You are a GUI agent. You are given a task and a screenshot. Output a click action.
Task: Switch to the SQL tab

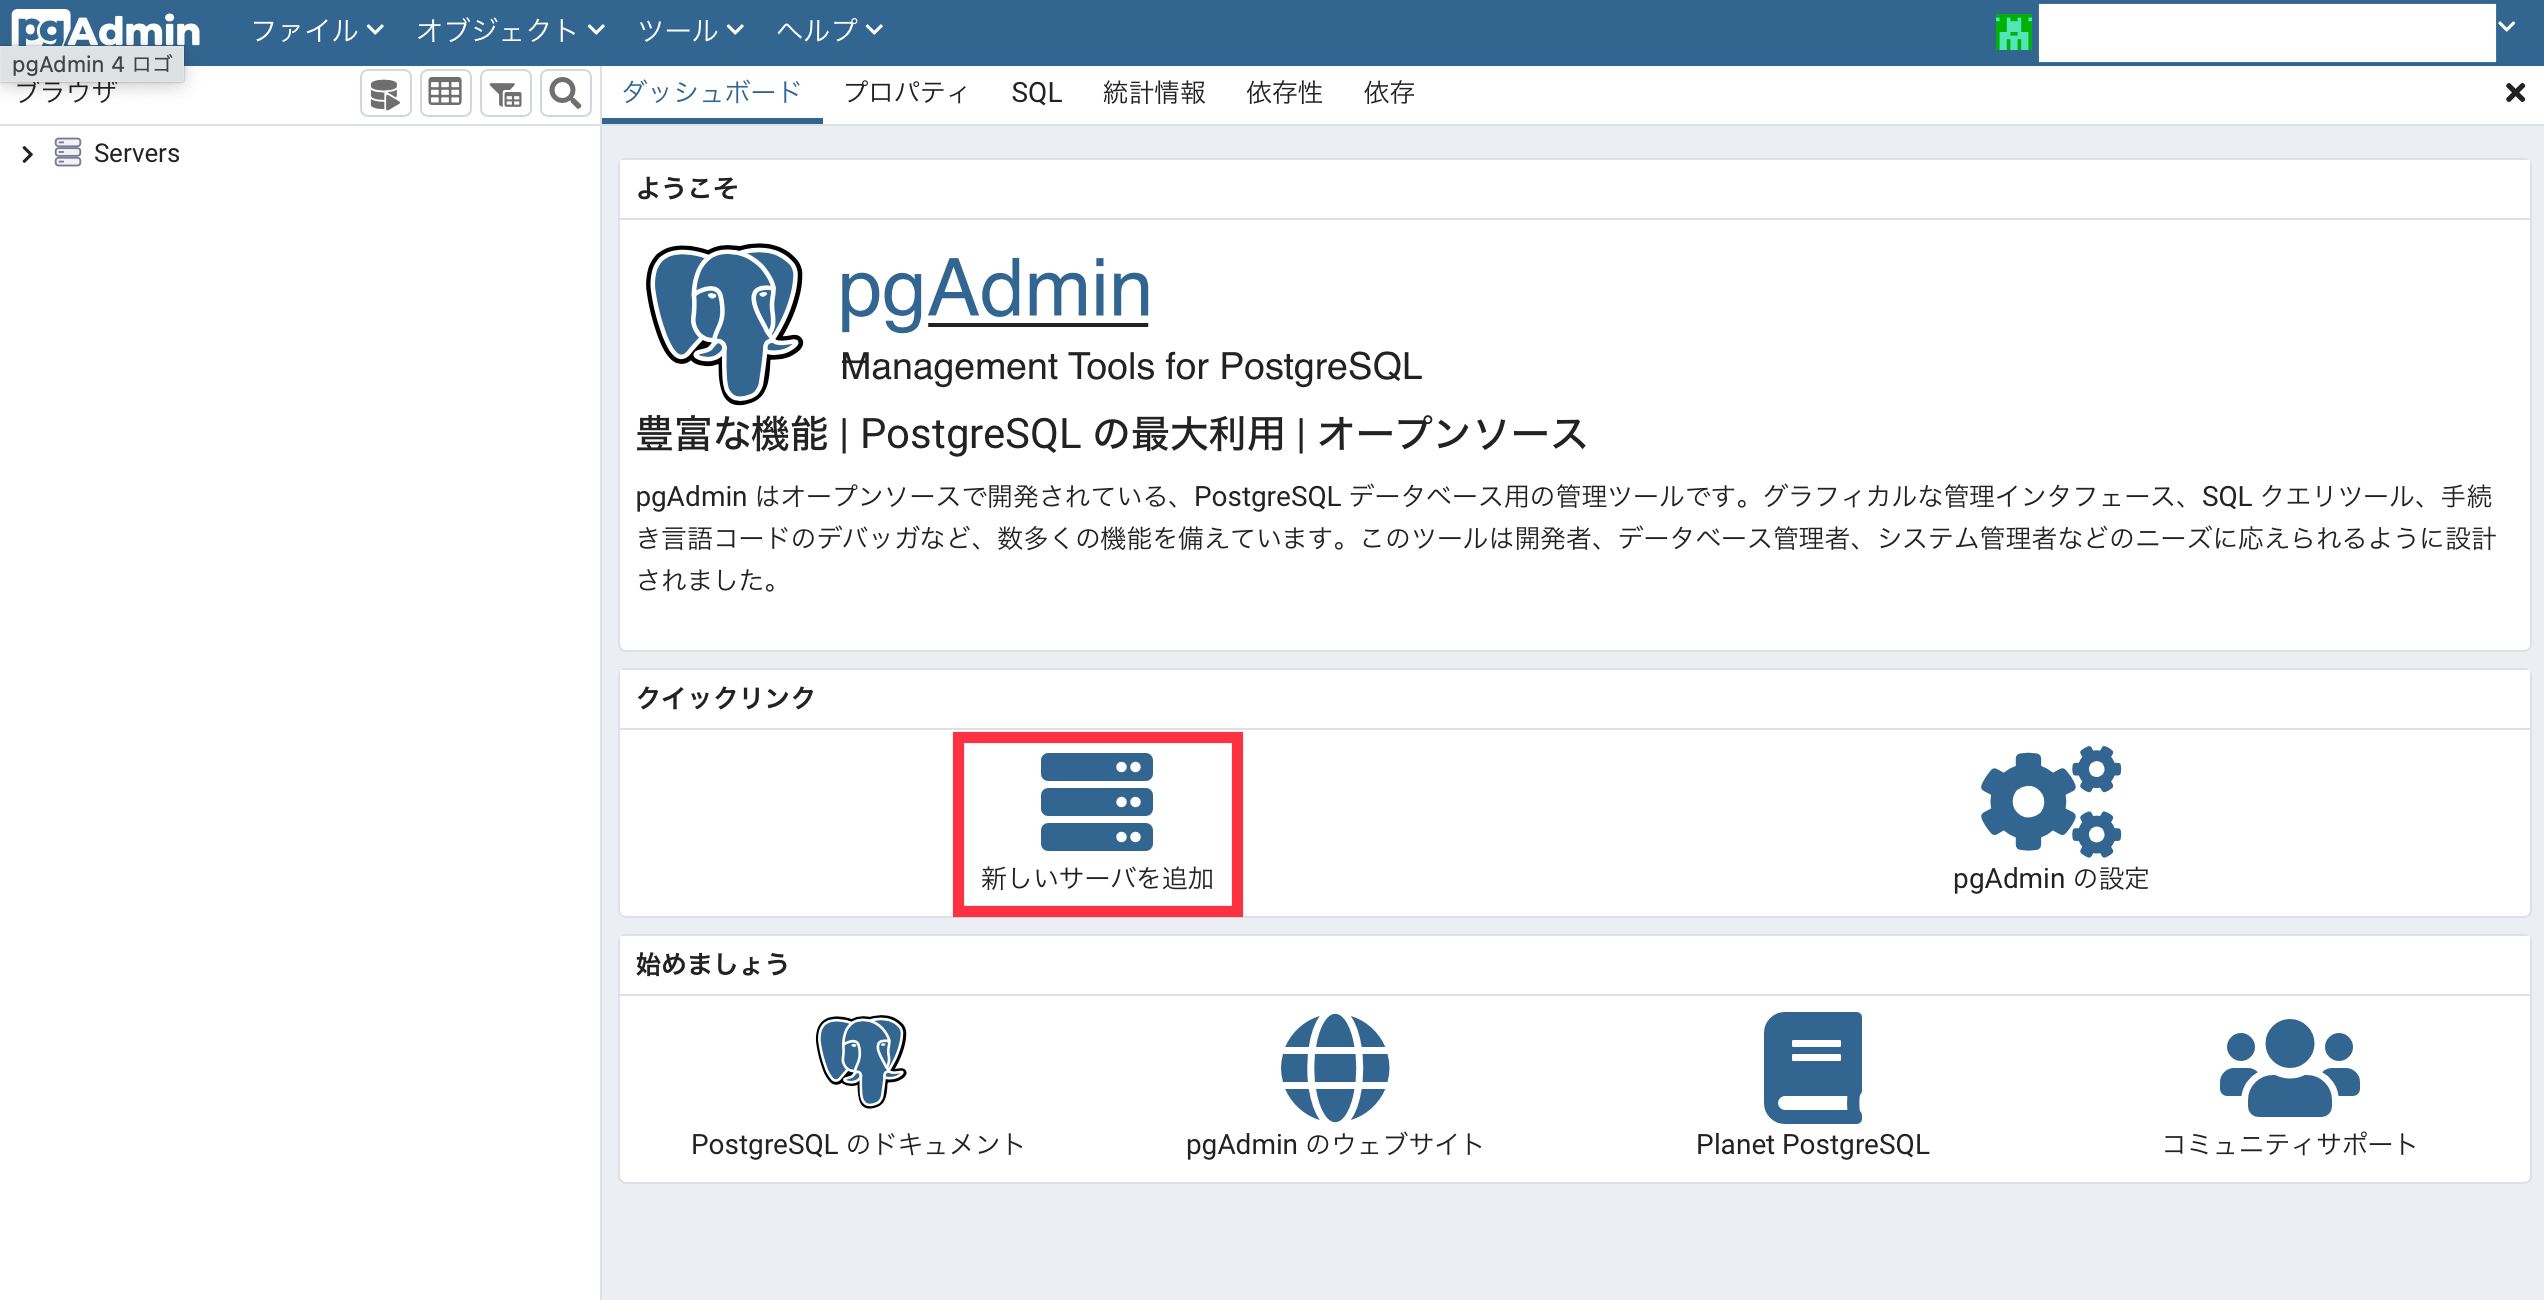[x=1036, y=93]
